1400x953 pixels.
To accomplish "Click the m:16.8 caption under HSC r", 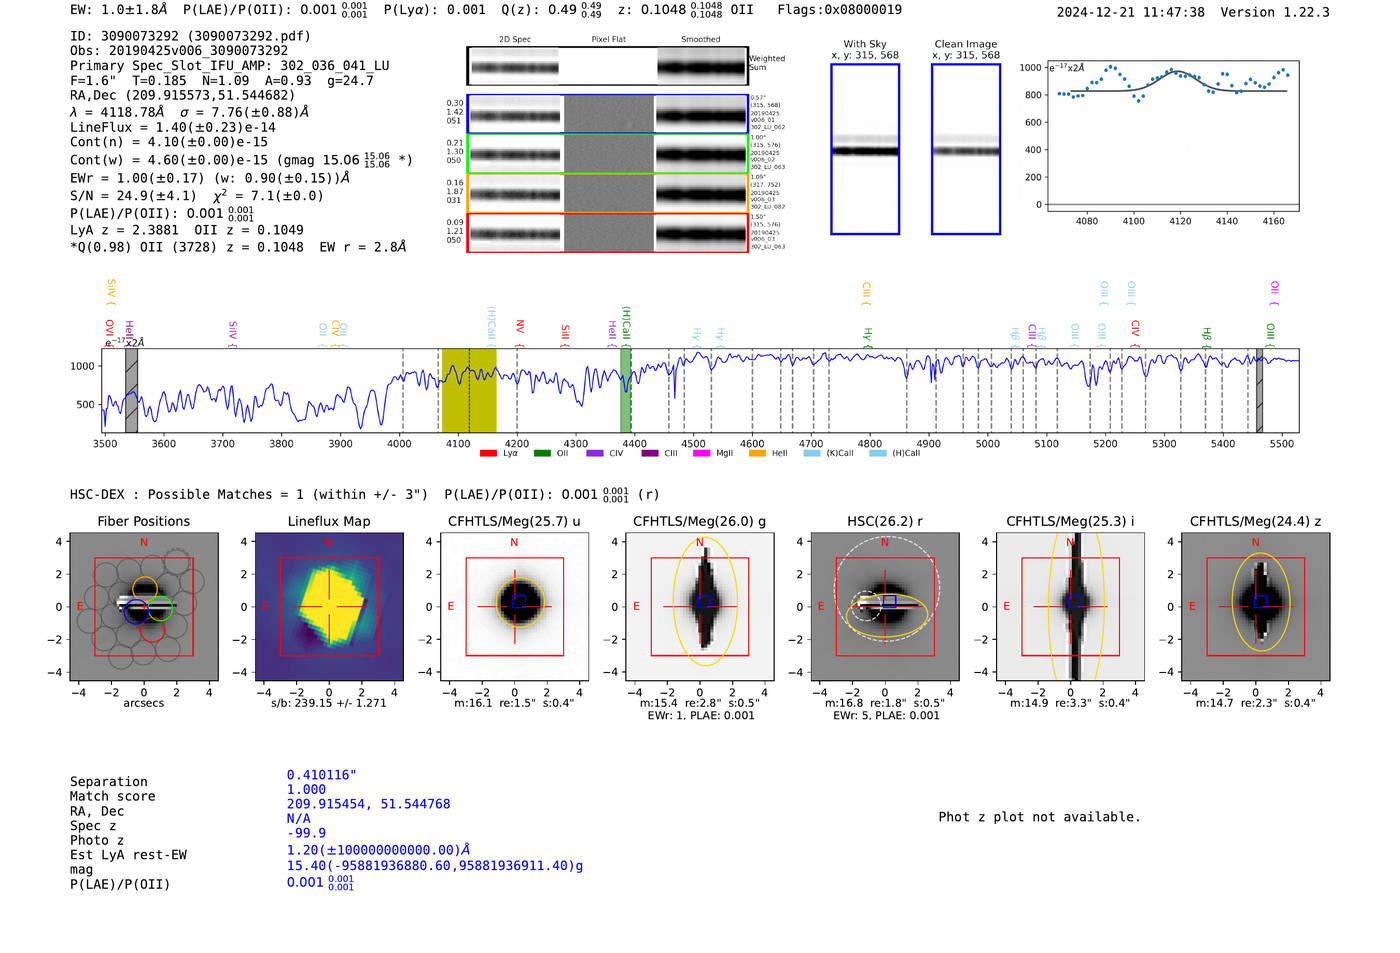I will [x=885, y=703].
